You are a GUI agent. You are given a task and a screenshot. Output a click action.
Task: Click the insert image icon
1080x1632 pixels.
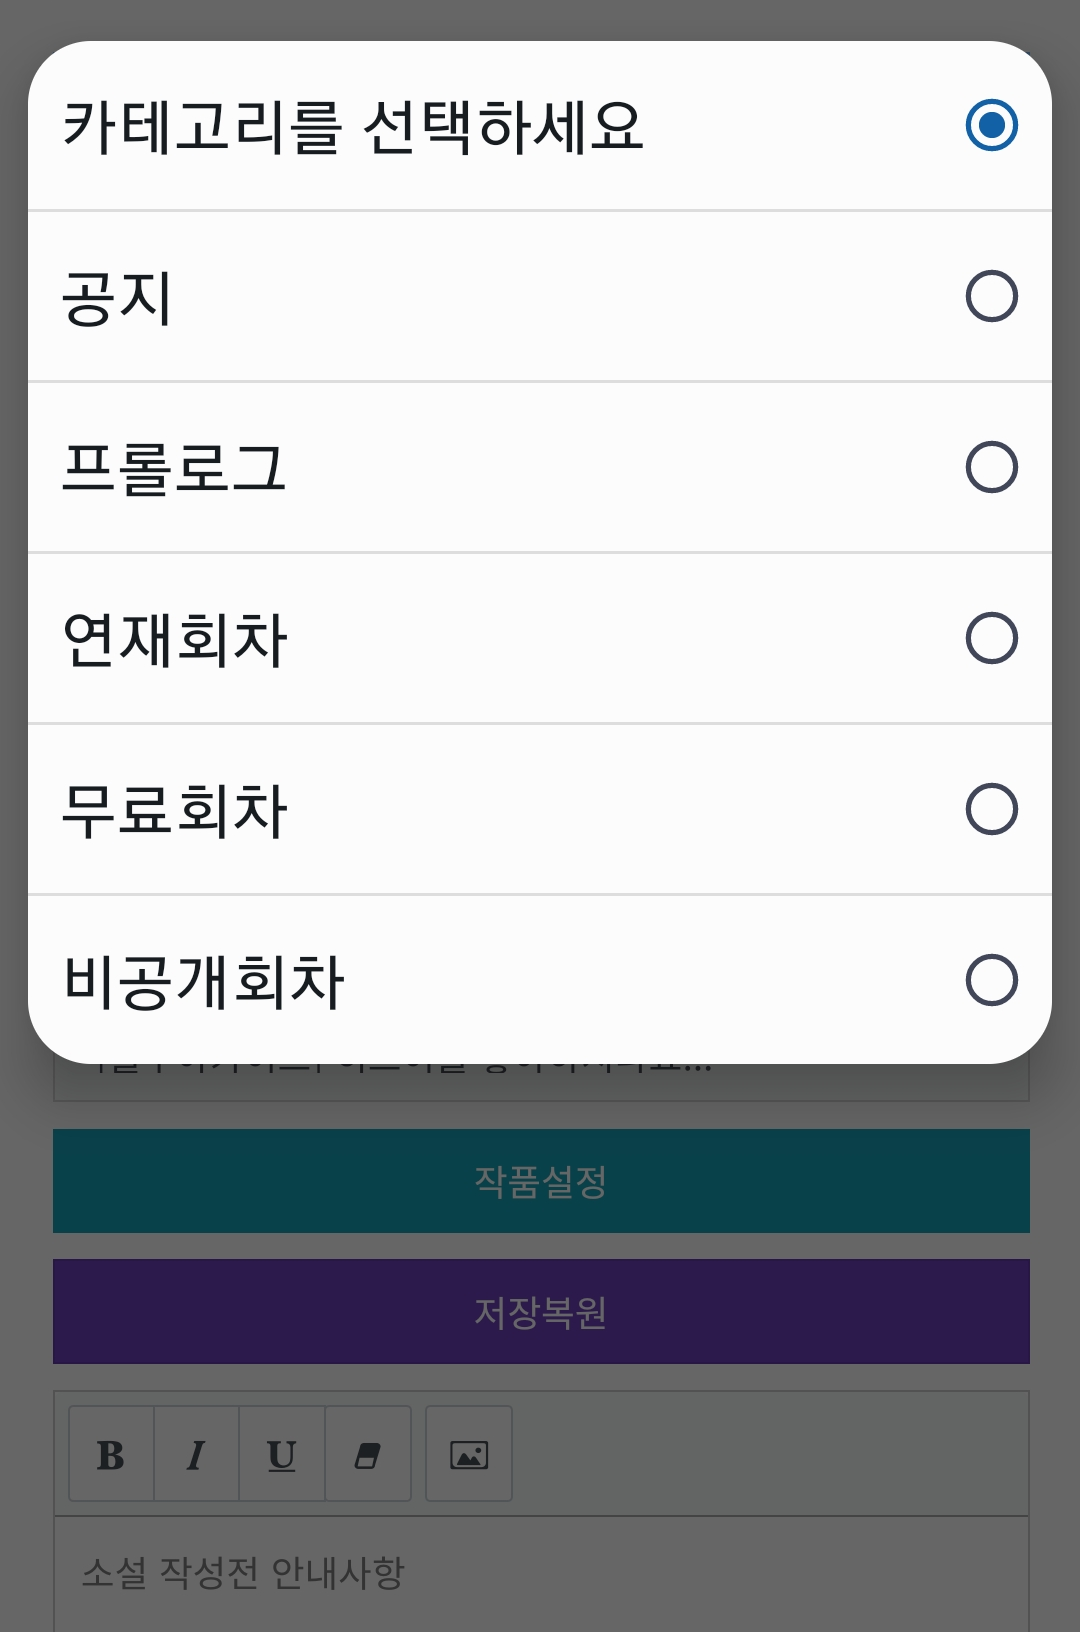pyautogui.click(x=469, y=1454)
